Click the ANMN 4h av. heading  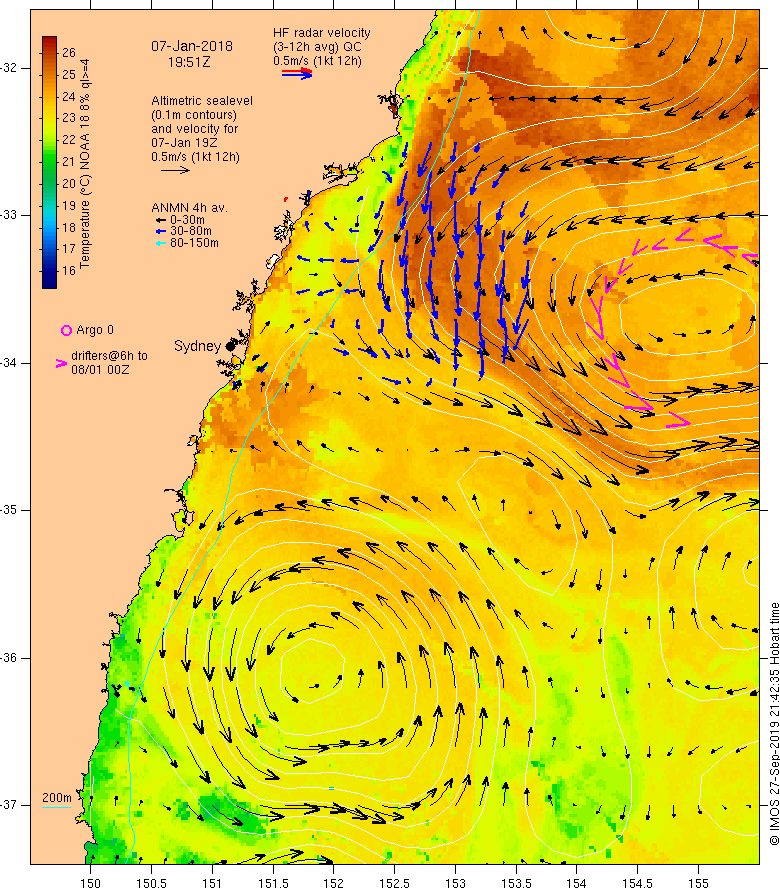(190, 208)
